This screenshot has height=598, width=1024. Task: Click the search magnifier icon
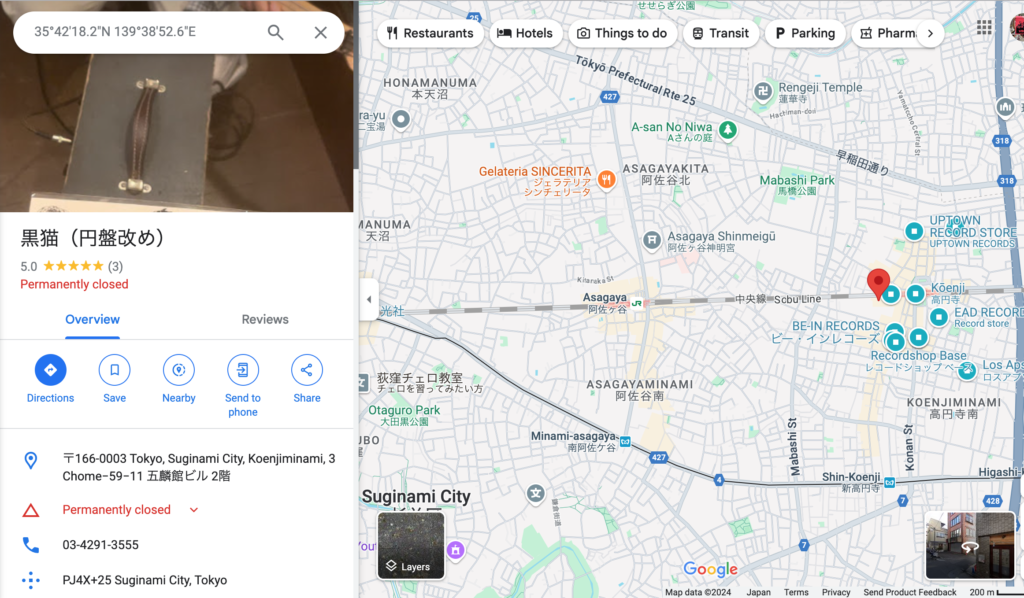tap(276, 32)
